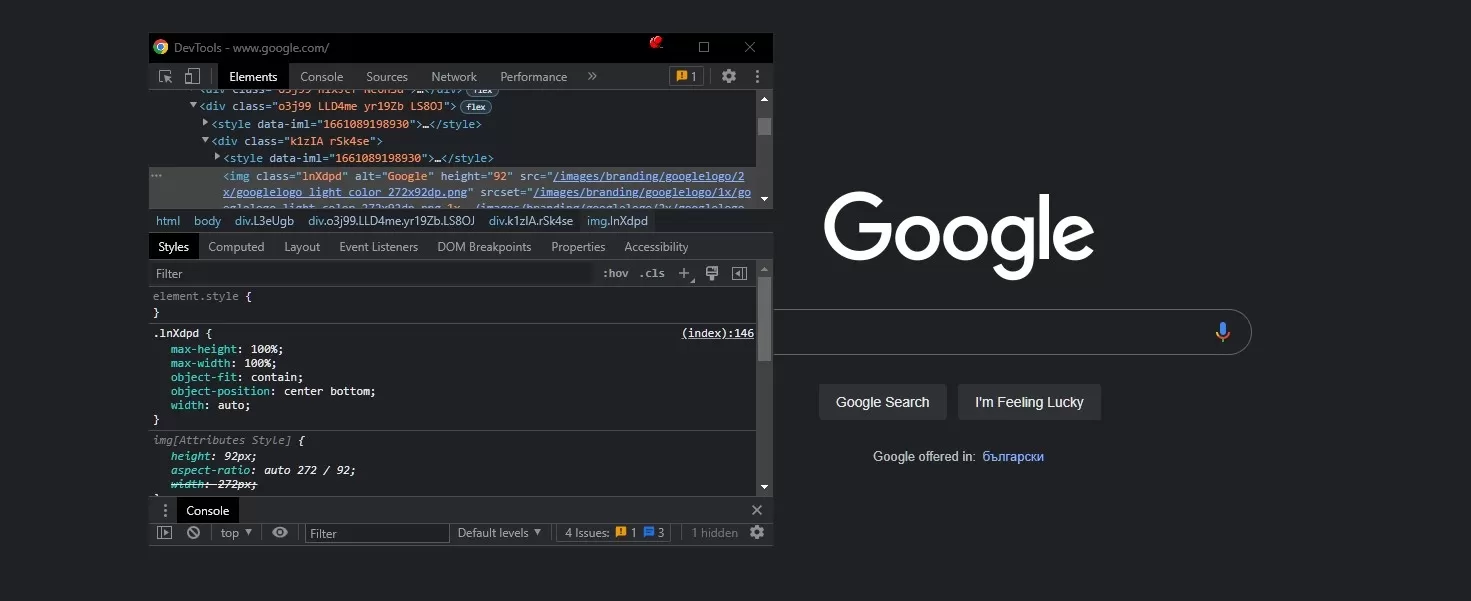Click the flex badge on o3j99 div
Image resolution: width=1471 pixels, height=601 pixels.
point(476,106)
